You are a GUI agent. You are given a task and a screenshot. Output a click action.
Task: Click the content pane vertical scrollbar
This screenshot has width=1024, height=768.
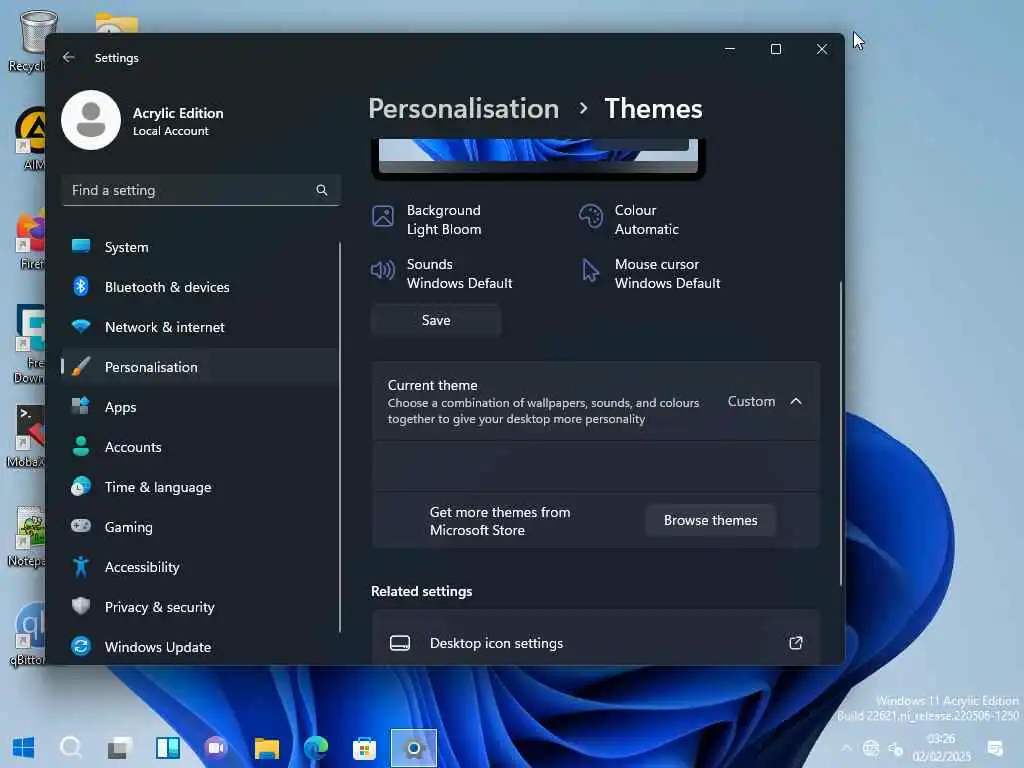coord(840,432)
